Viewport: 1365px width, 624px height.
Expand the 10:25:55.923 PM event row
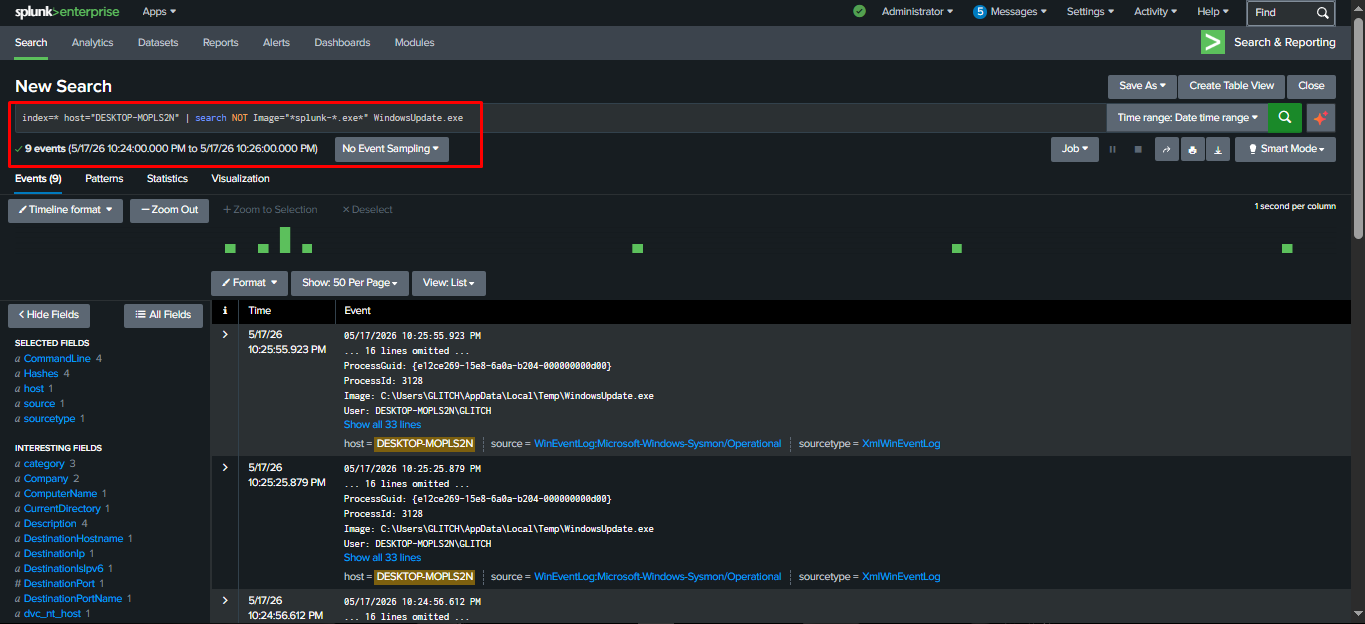225,334
